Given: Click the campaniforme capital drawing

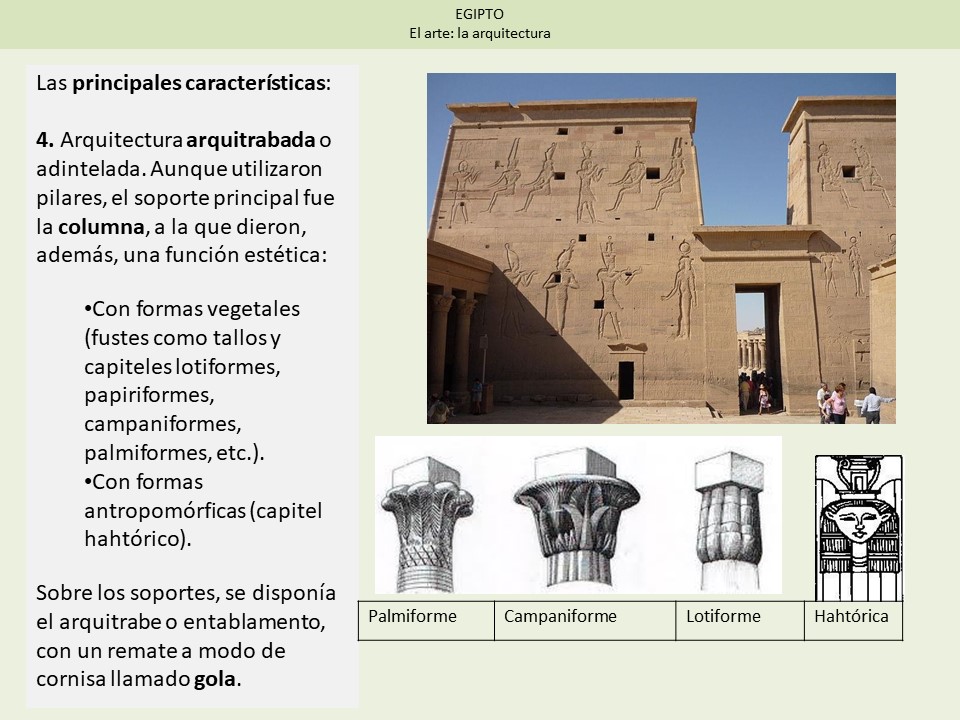Looking at the screenshot, I should tap(576, 516).
